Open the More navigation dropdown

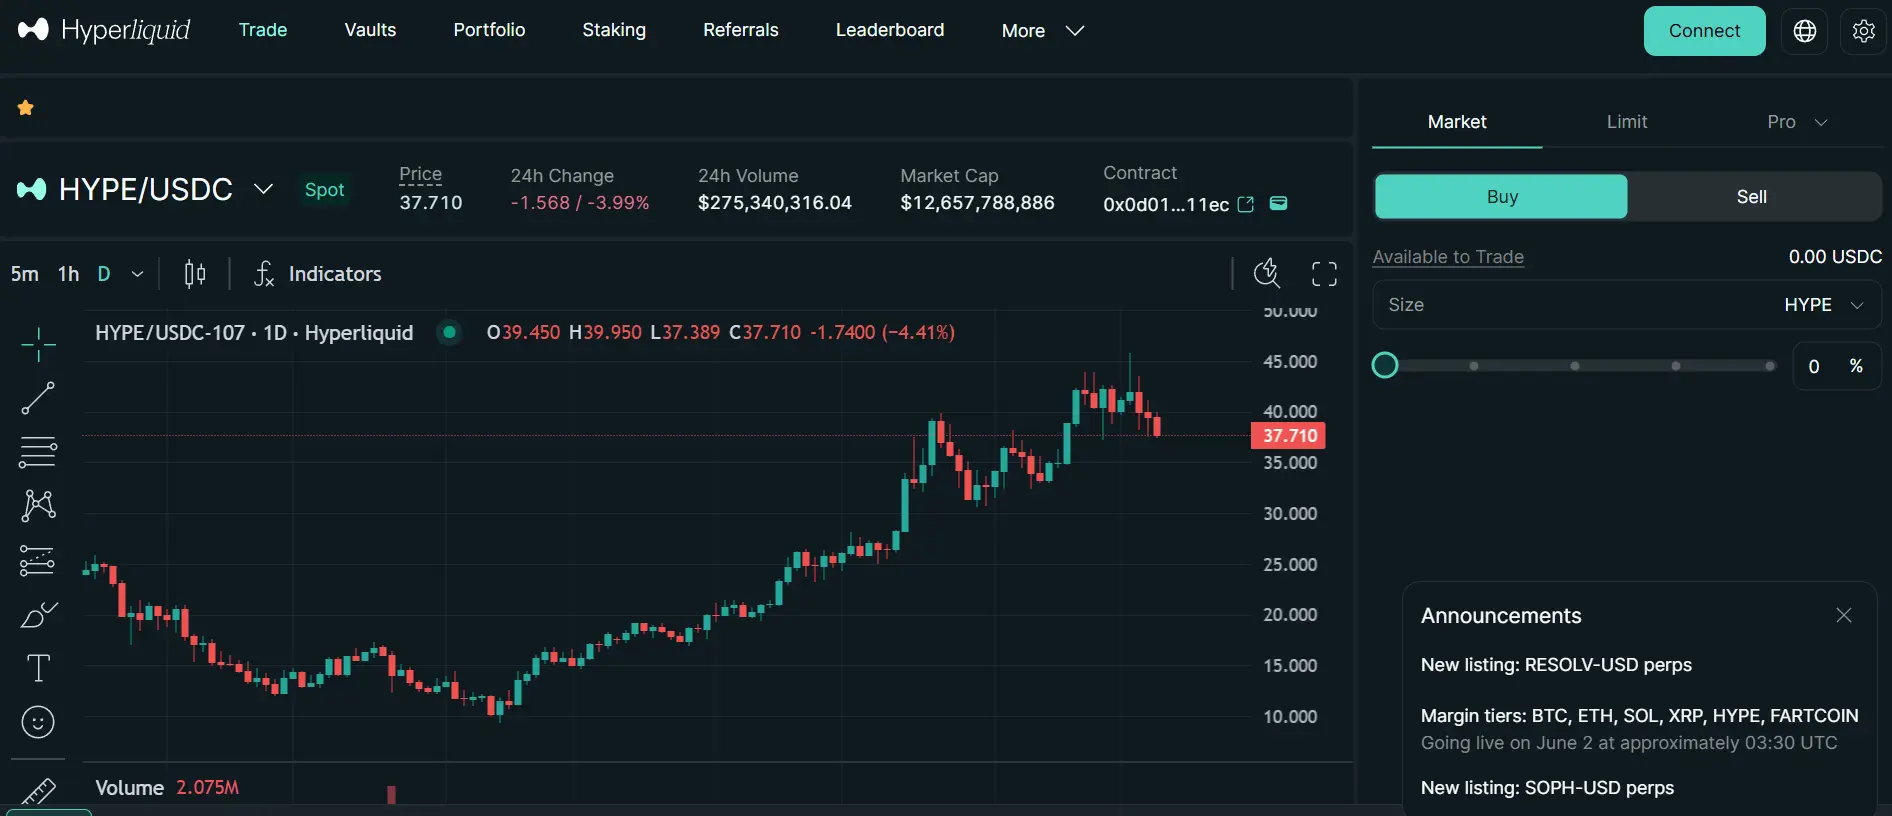(1042, 31)
